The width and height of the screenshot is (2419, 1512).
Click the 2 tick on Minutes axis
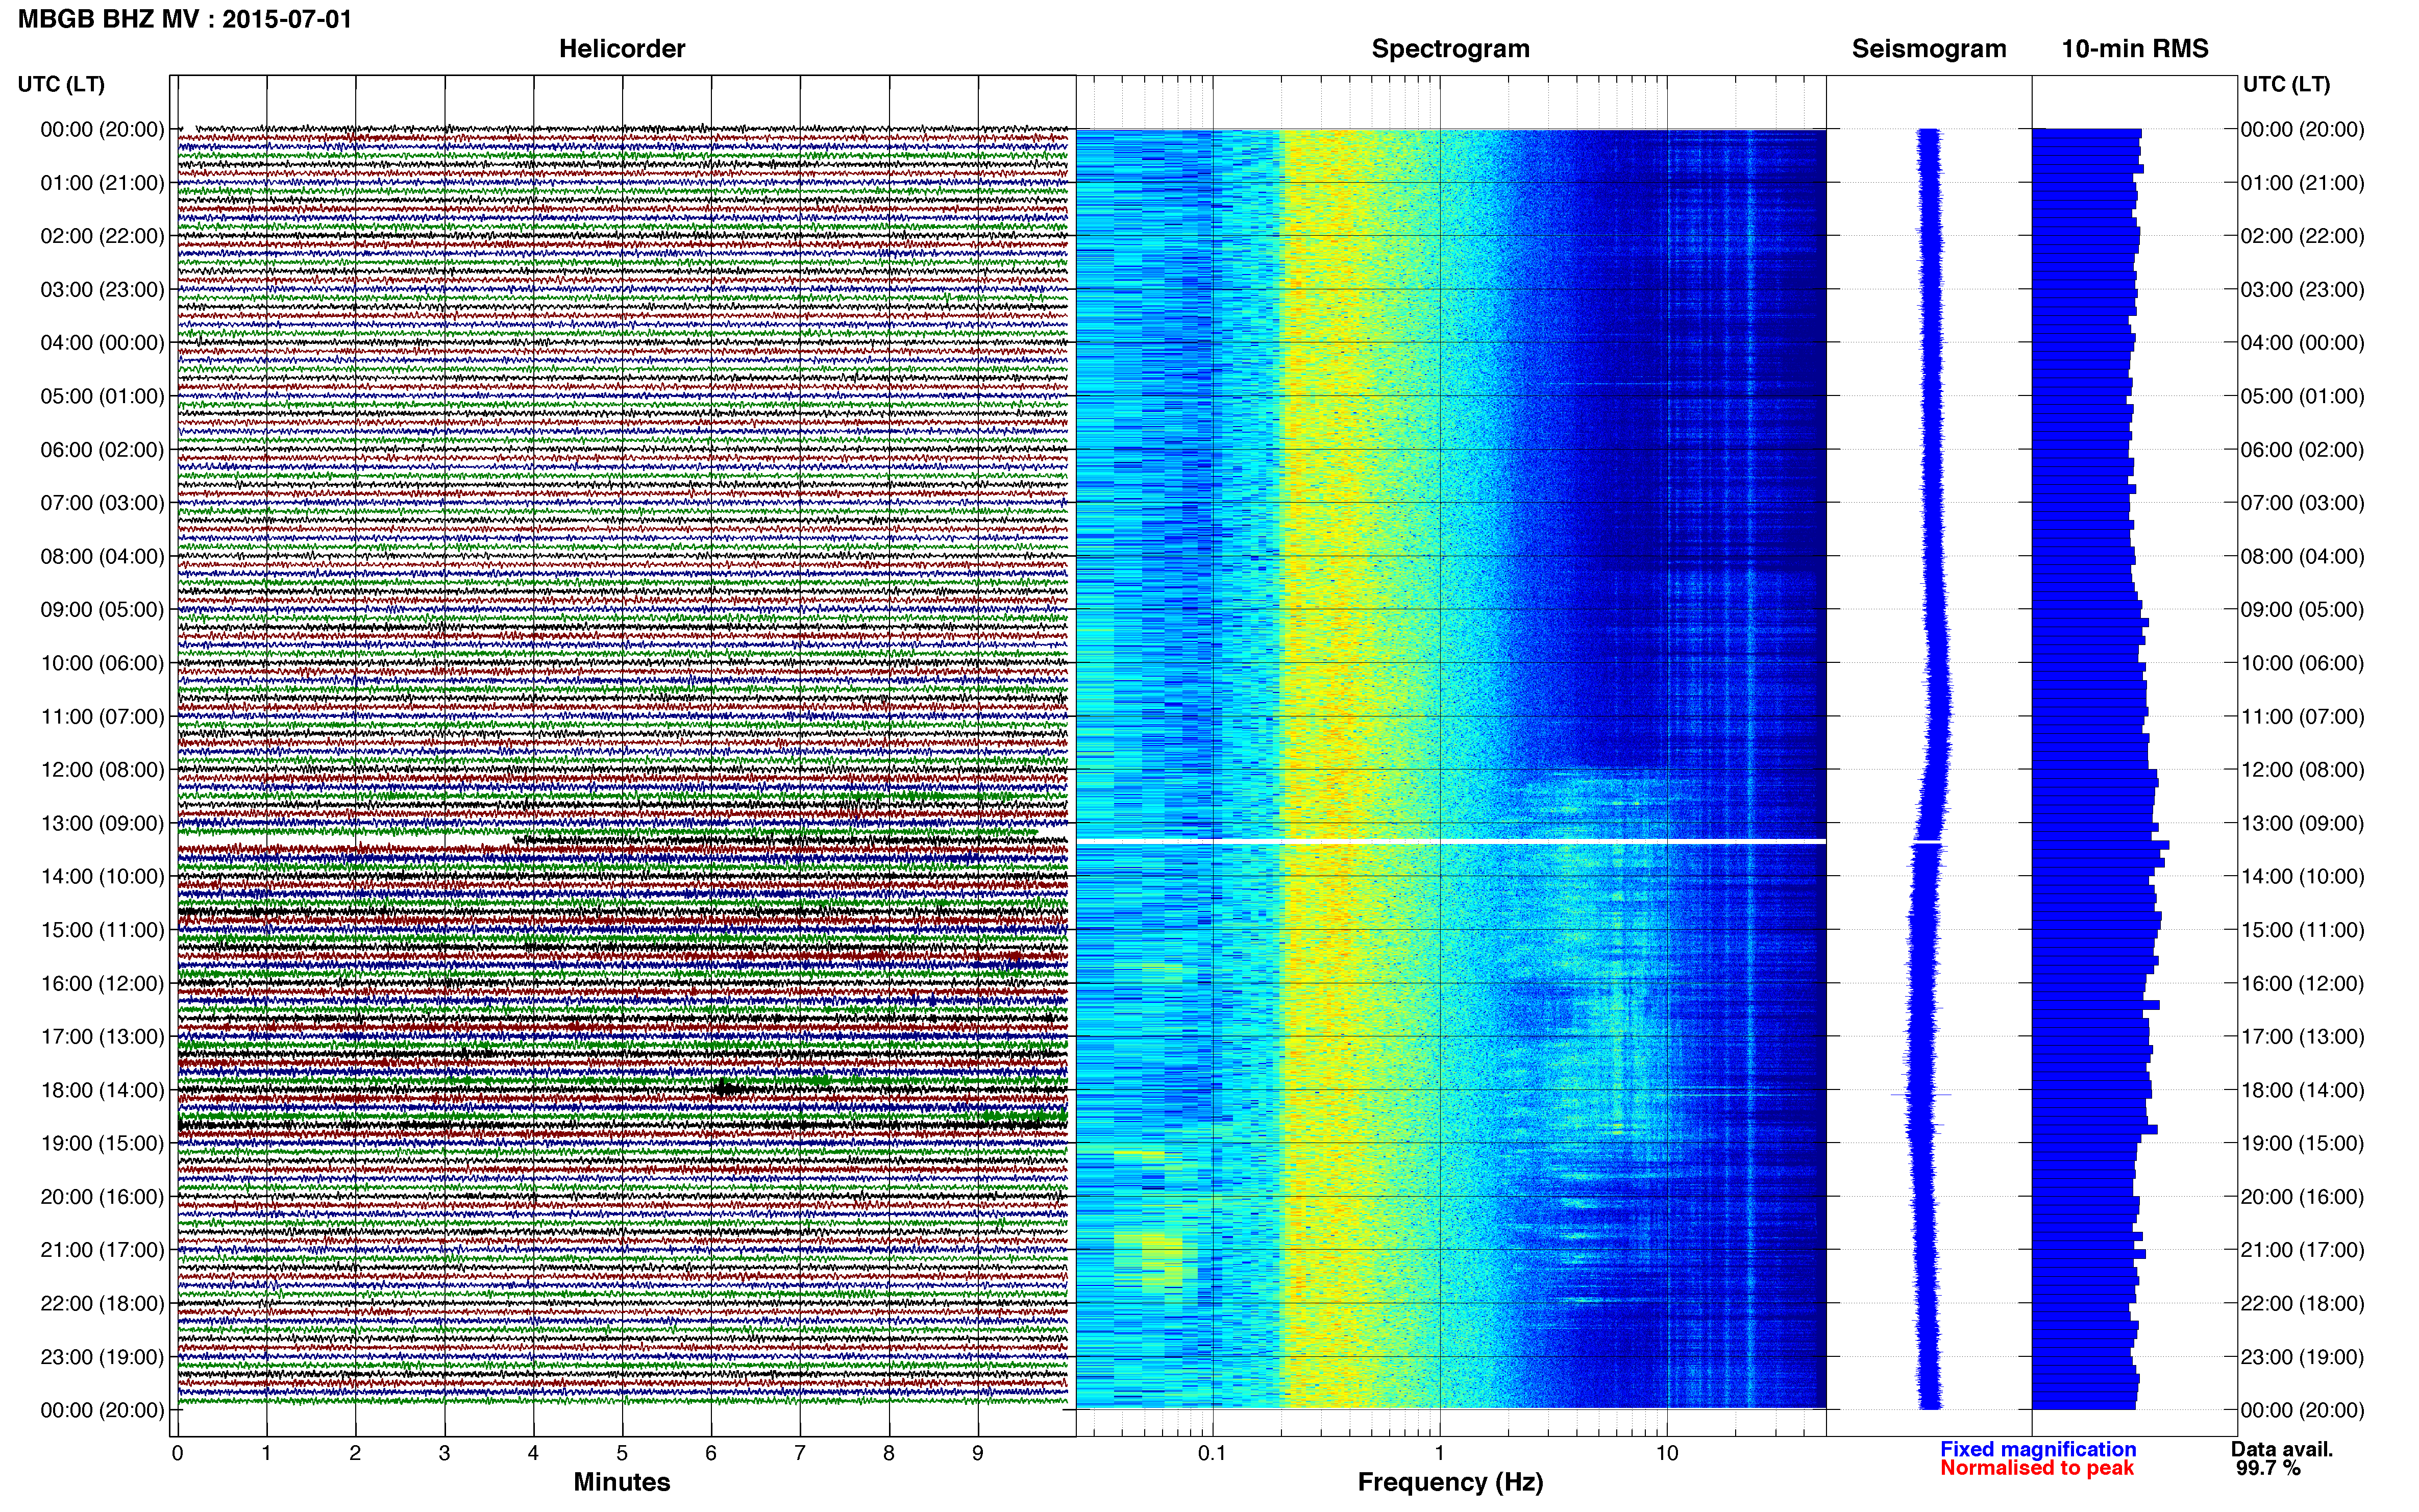click(x=355, y=1453)
